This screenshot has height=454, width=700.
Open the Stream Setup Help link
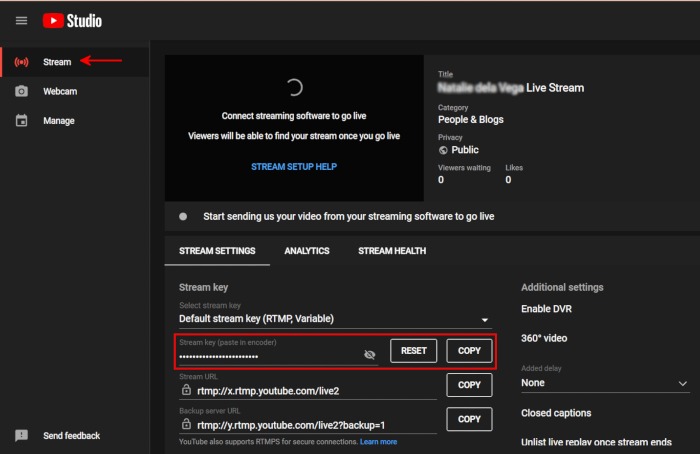point(294,166)
